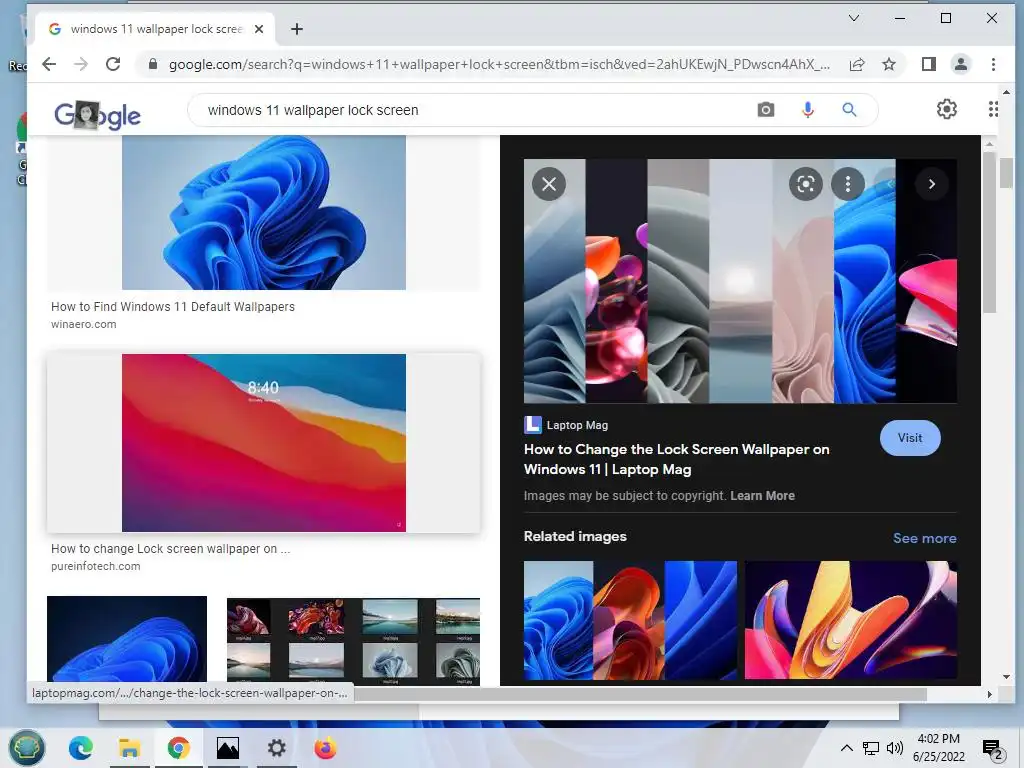This screenshot has height=768, width=1024.
Task: Open the colorful abstract related image thumbnail
Action: pyautogui.click(x=851, y=620)
